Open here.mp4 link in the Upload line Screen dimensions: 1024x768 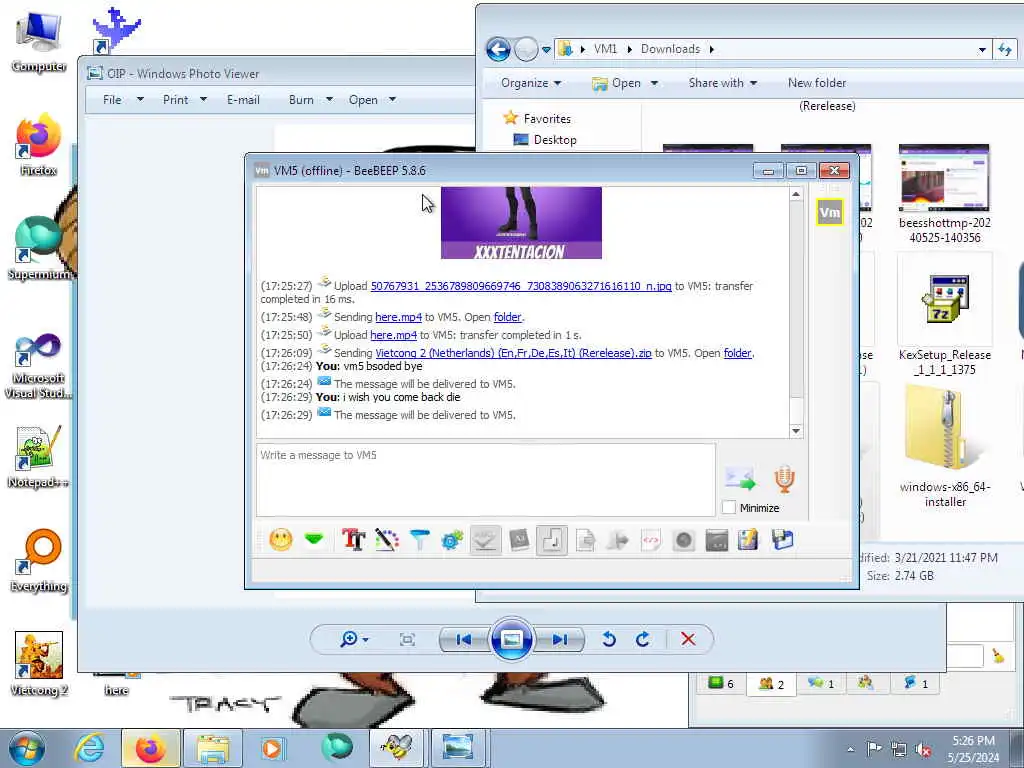tap(393, 335)
